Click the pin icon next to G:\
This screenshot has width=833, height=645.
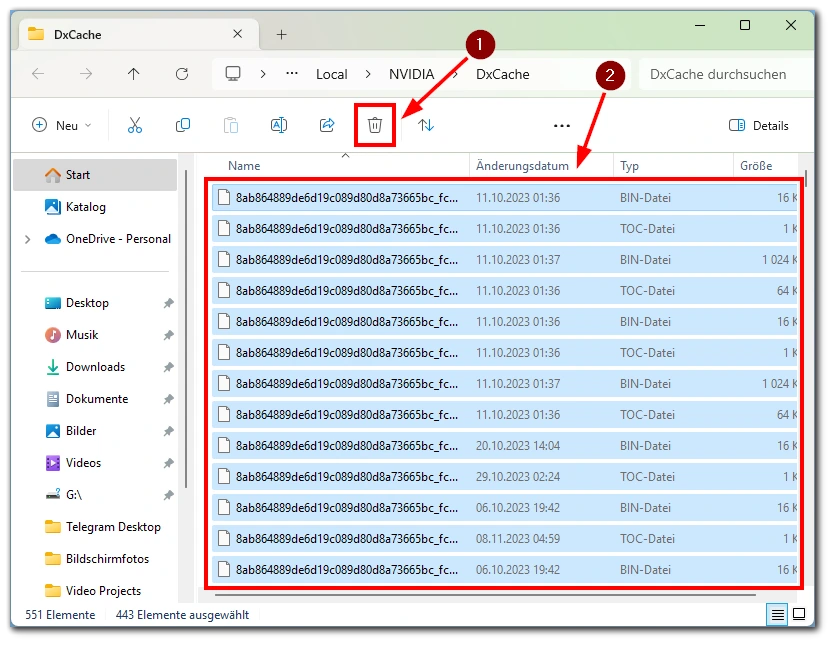(168, 495)
